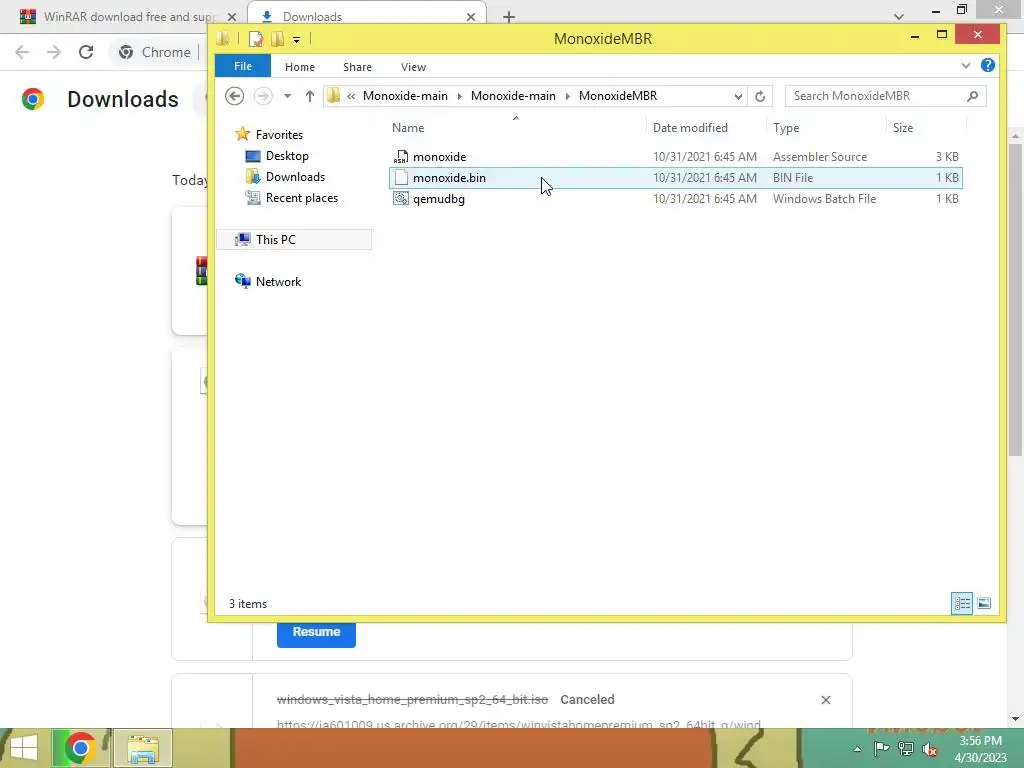Open the File ribbon tab
Viewport: 1024px width, 768px height.
pos(242,67)
